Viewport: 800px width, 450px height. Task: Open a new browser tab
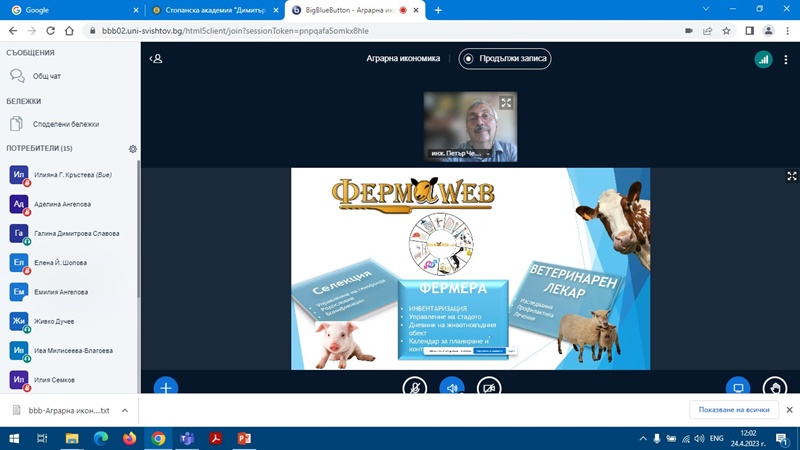tap(438, 10)
